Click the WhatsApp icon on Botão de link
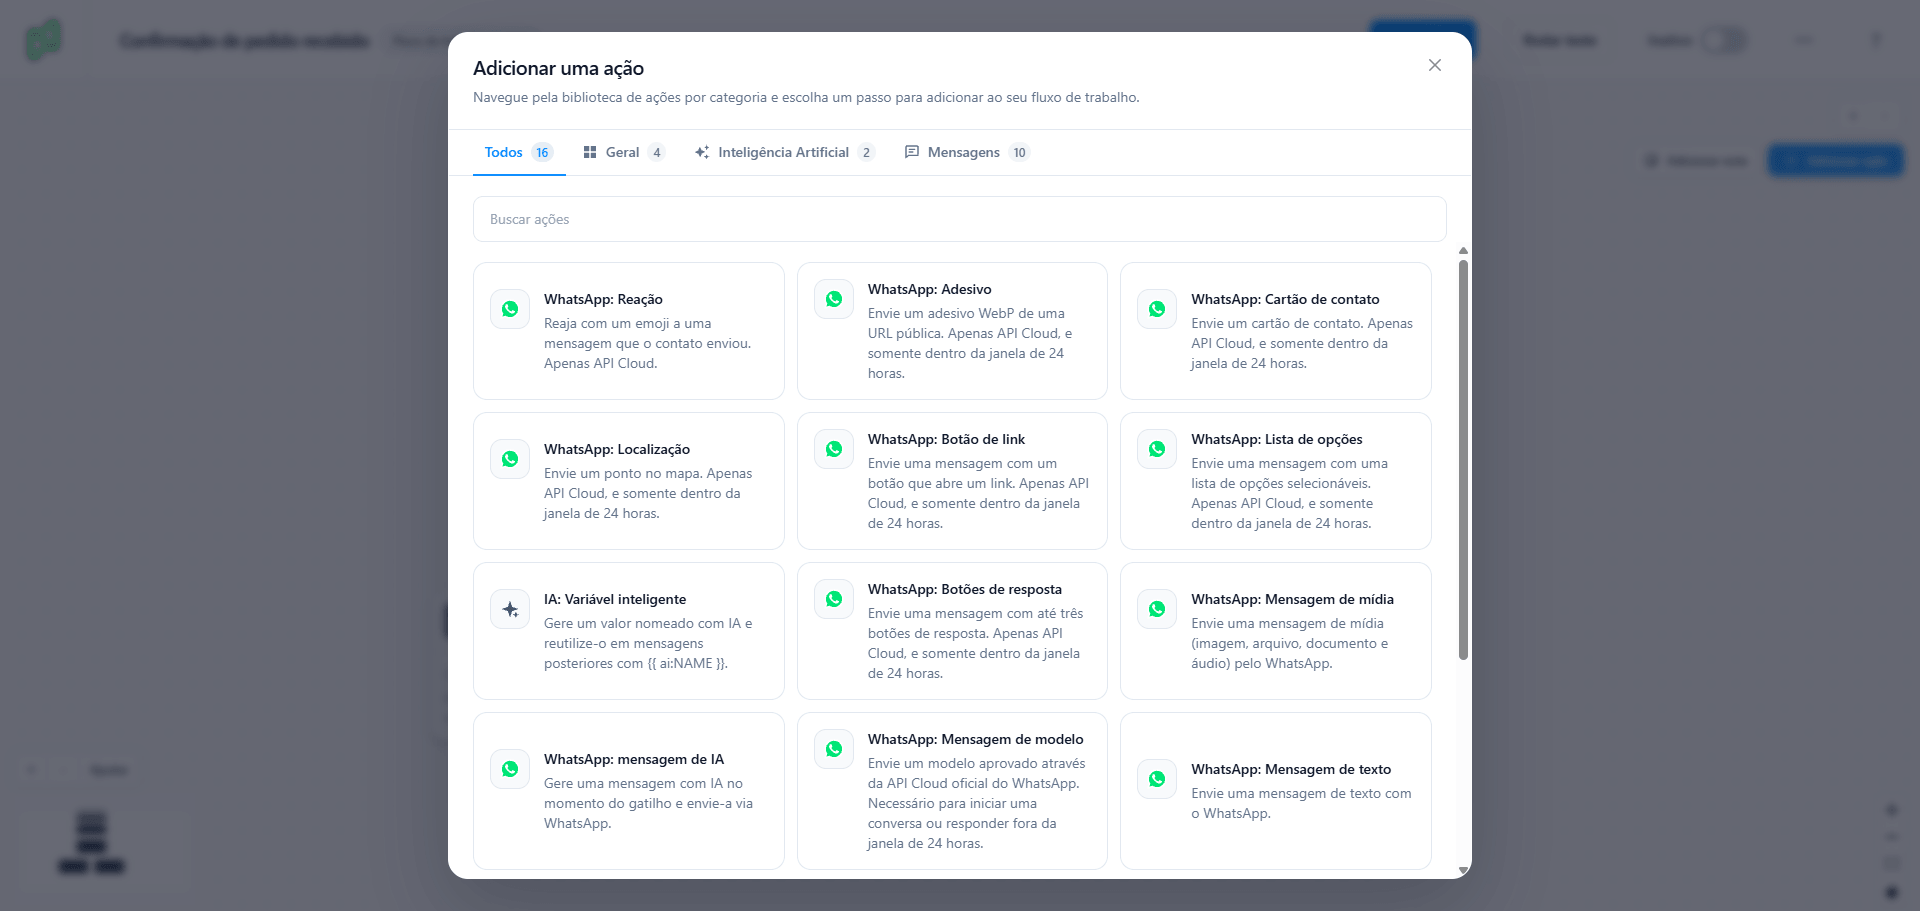The image size is (1920, 911). click(834, 449)
